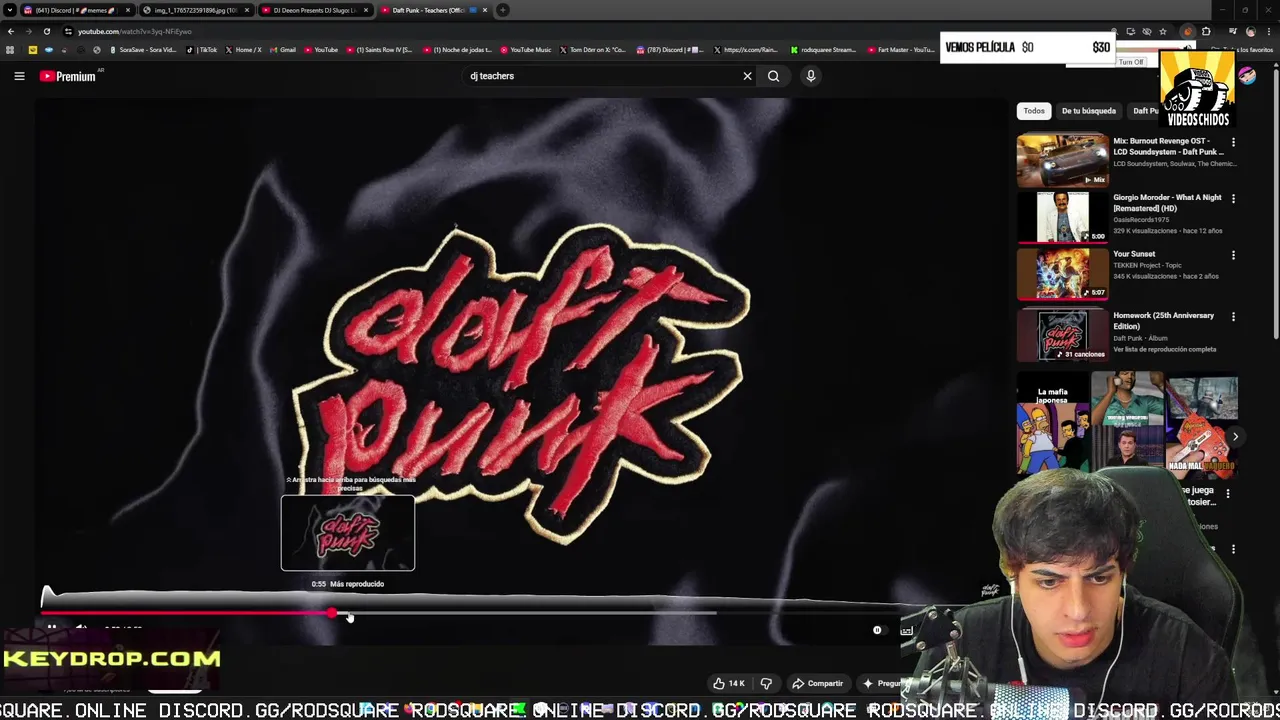This screenshot has width=1280, height=720.
Task: Click the crossed-out eye icon in address bar
Action: pos(1147,31)
